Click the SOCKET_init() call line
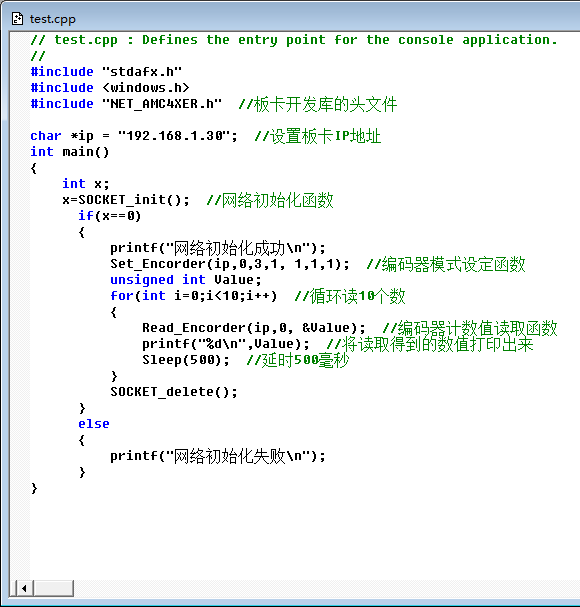Viewport: 580px width, 607px height. click(126, 200)
